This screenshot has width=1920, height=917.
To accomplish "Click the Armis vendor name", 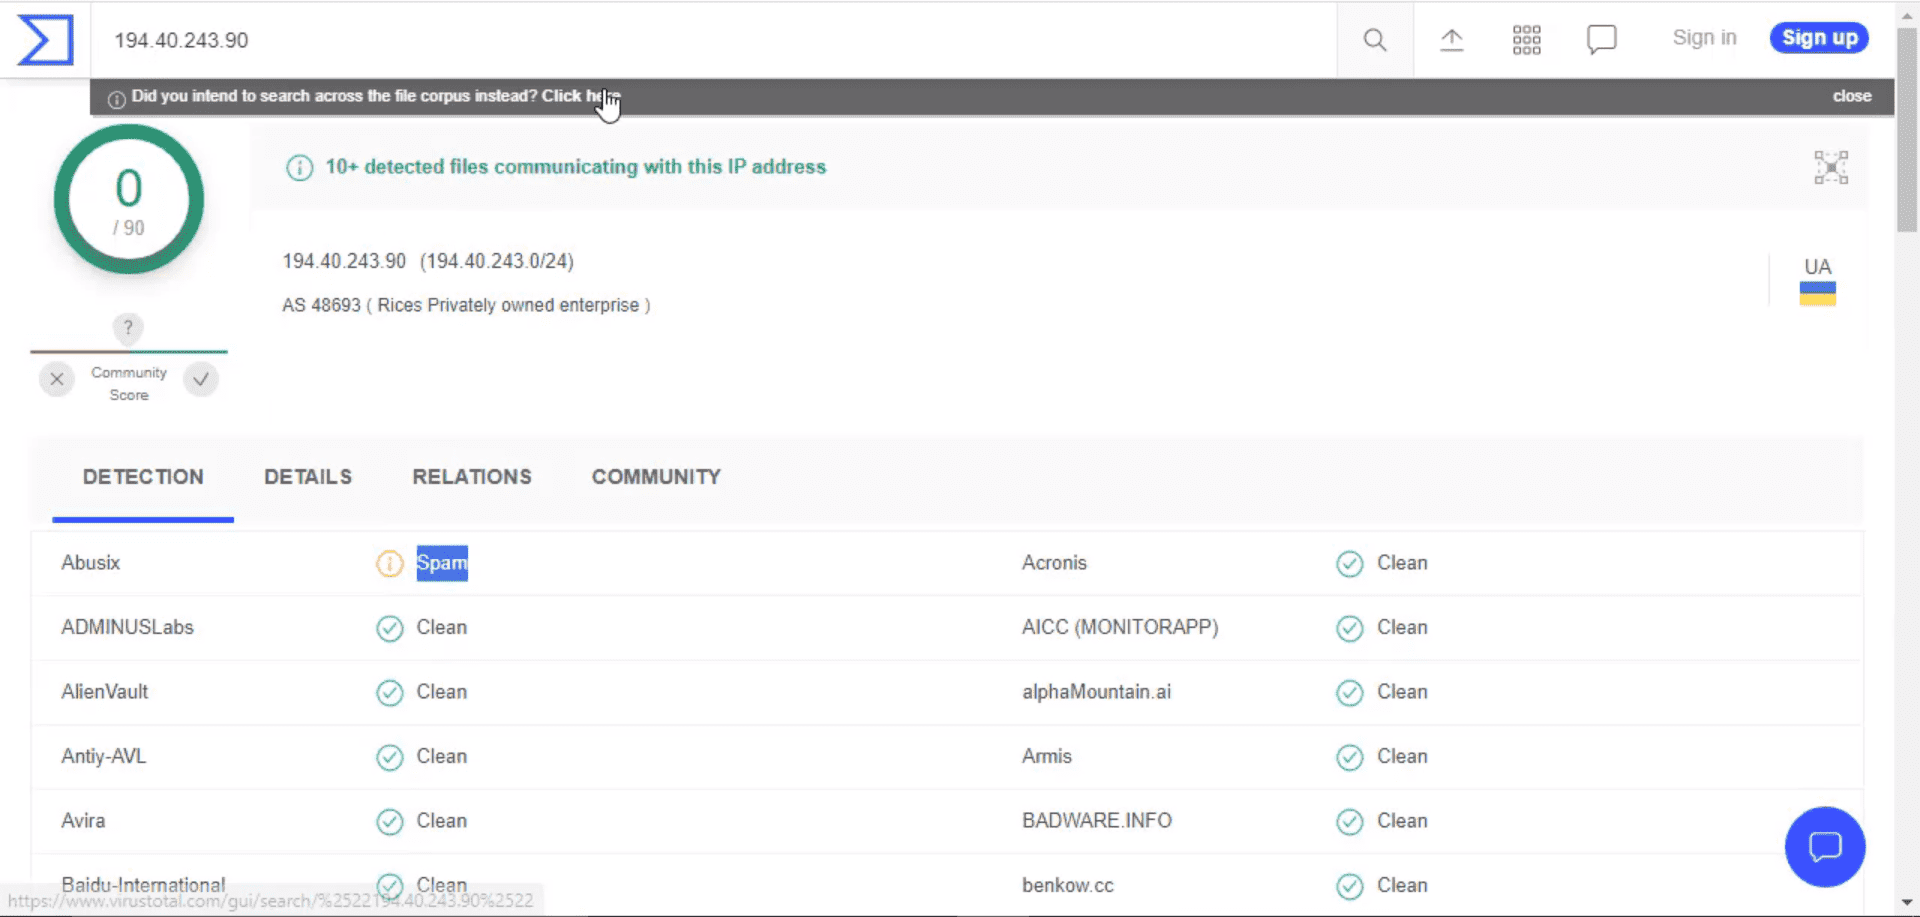I will click(1047, 757).
